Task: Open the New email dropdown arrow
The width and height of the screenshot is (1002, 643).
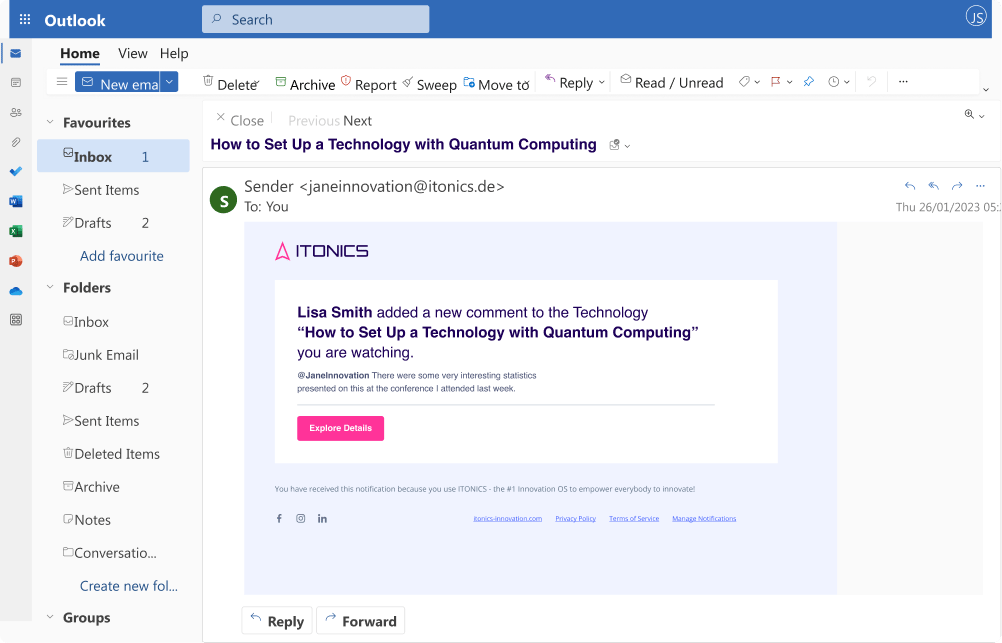Action: (169, 82)
